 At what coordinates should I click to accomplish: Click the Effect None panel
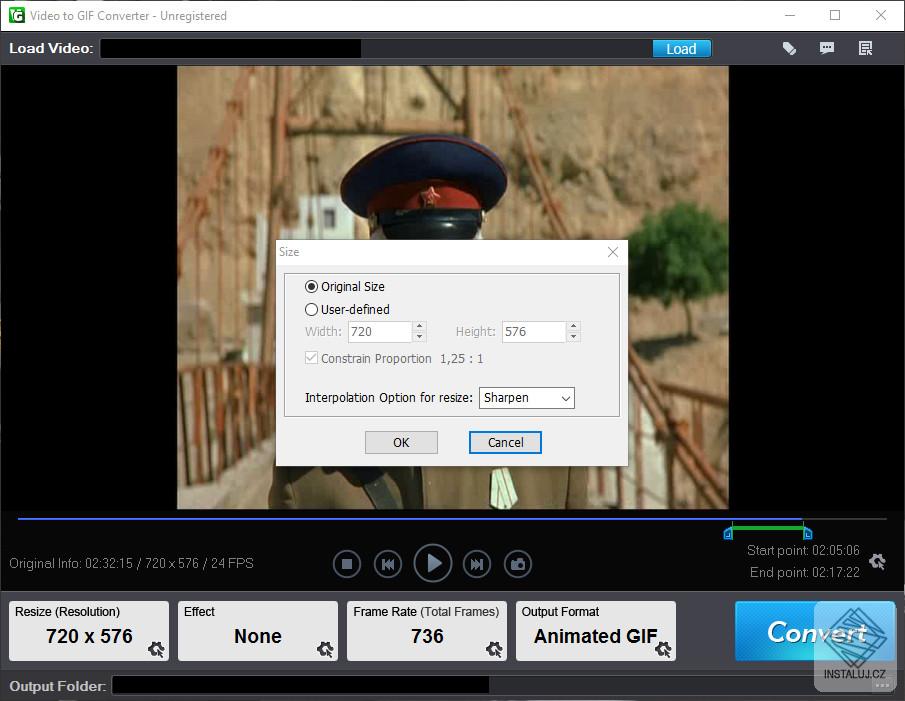[257, 631]
